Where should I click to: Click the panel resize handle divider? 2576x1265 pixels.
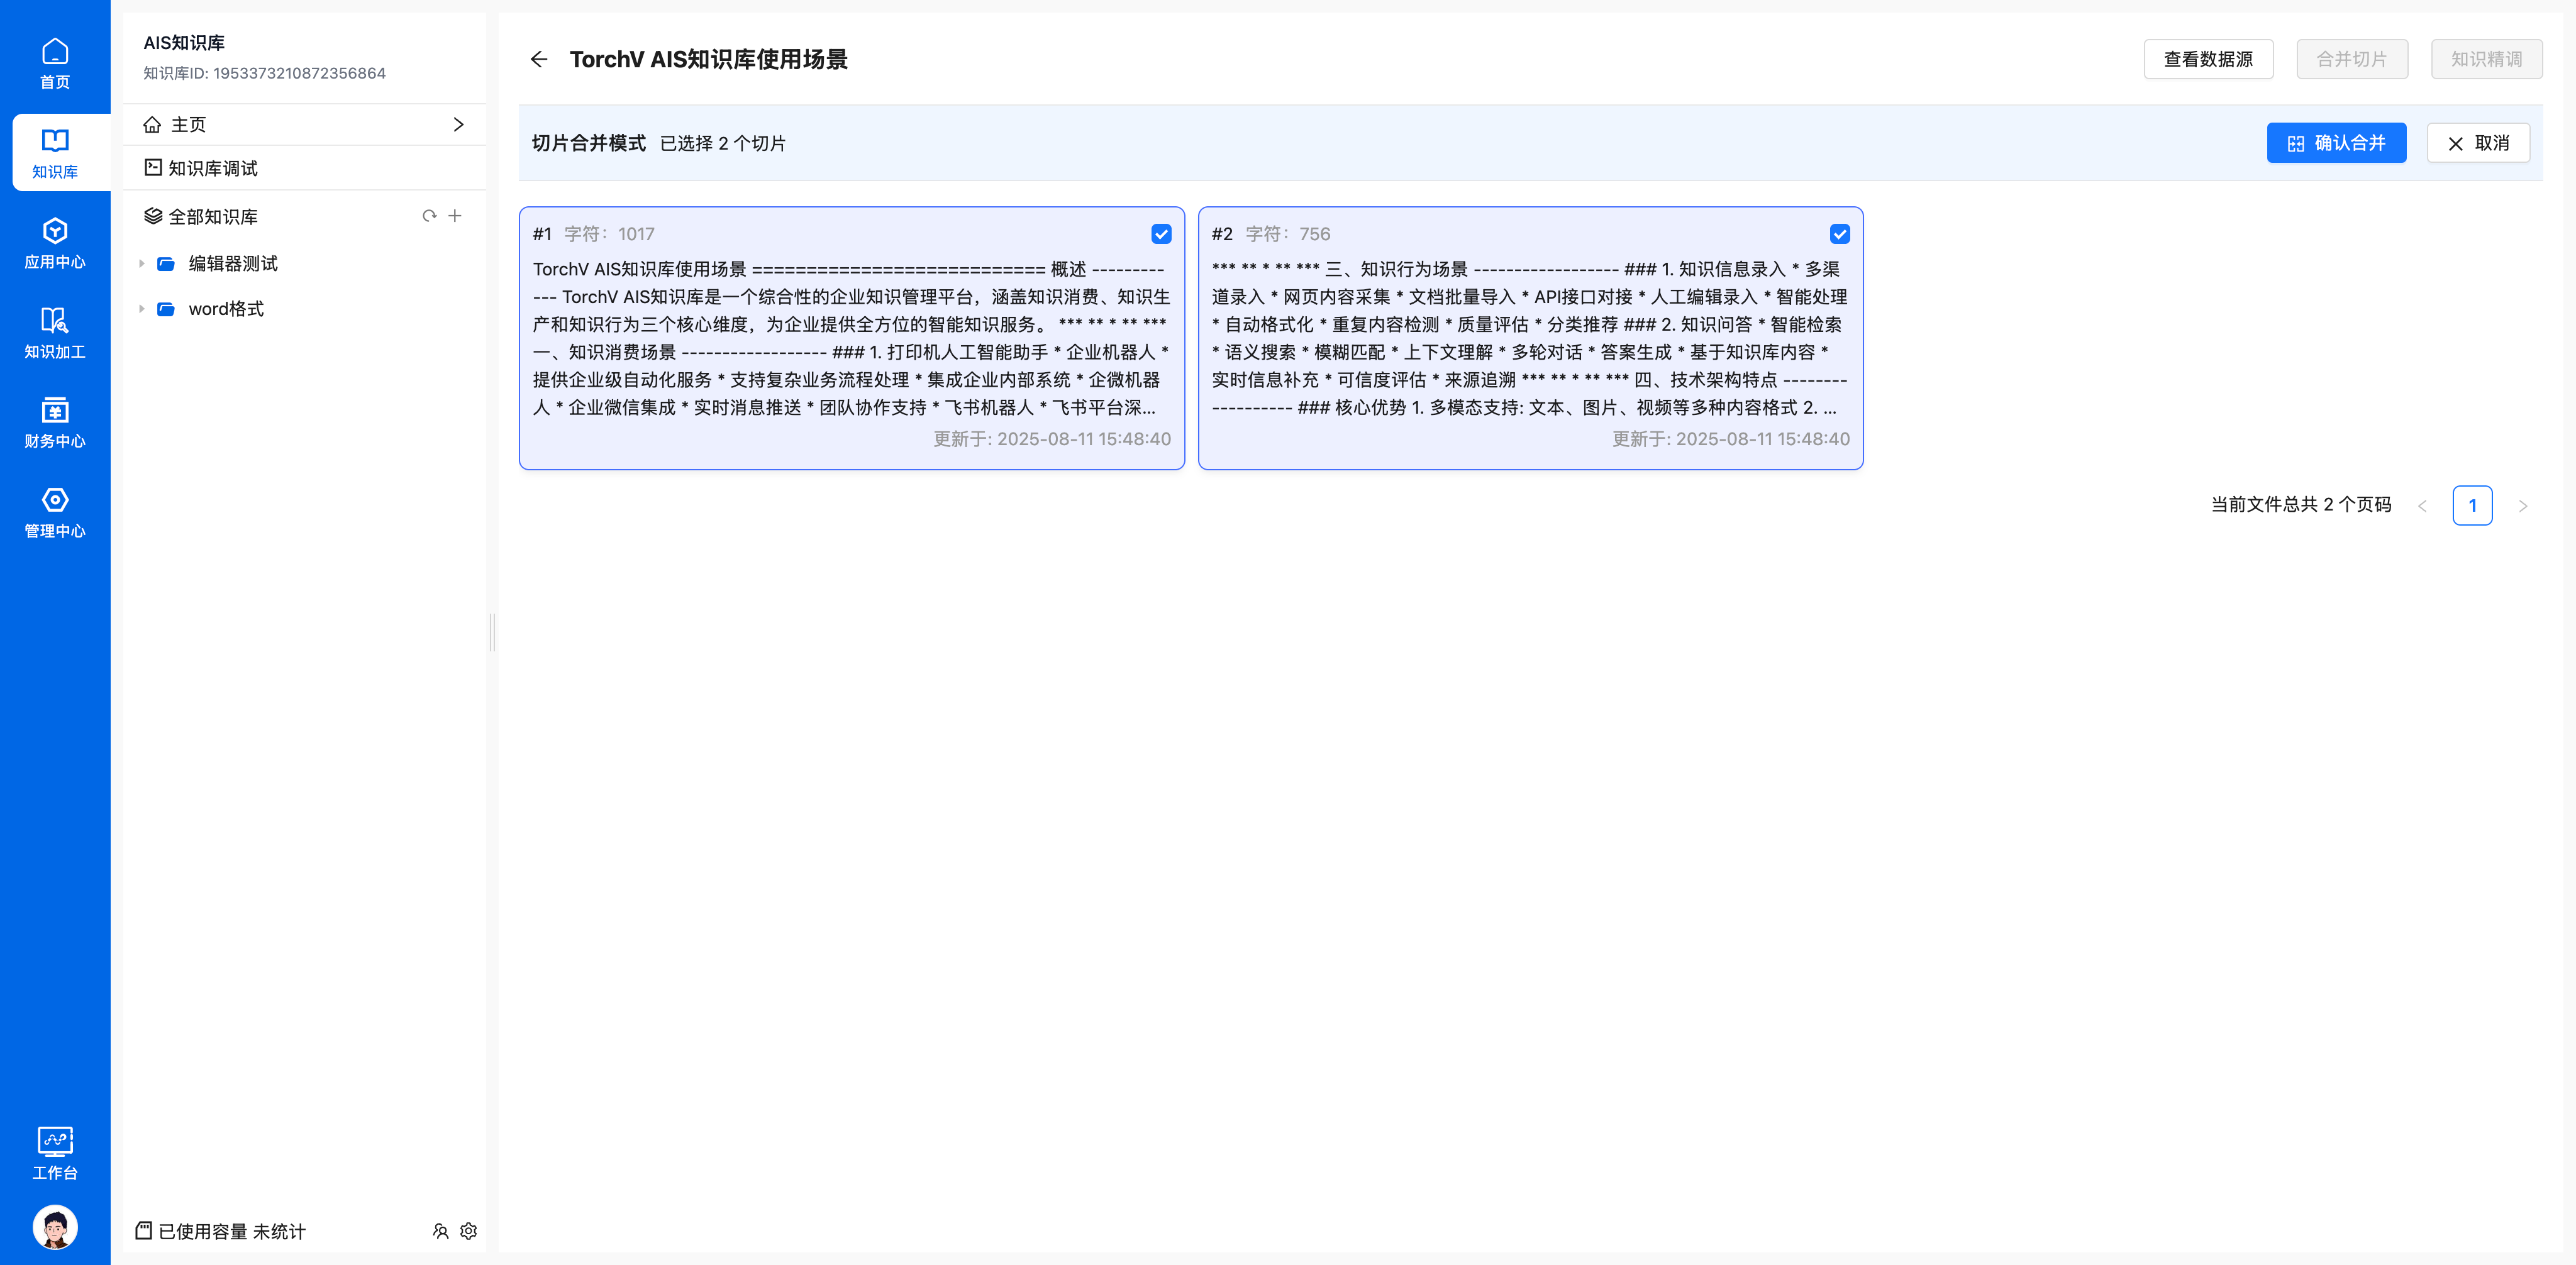[x=492, y=633]
